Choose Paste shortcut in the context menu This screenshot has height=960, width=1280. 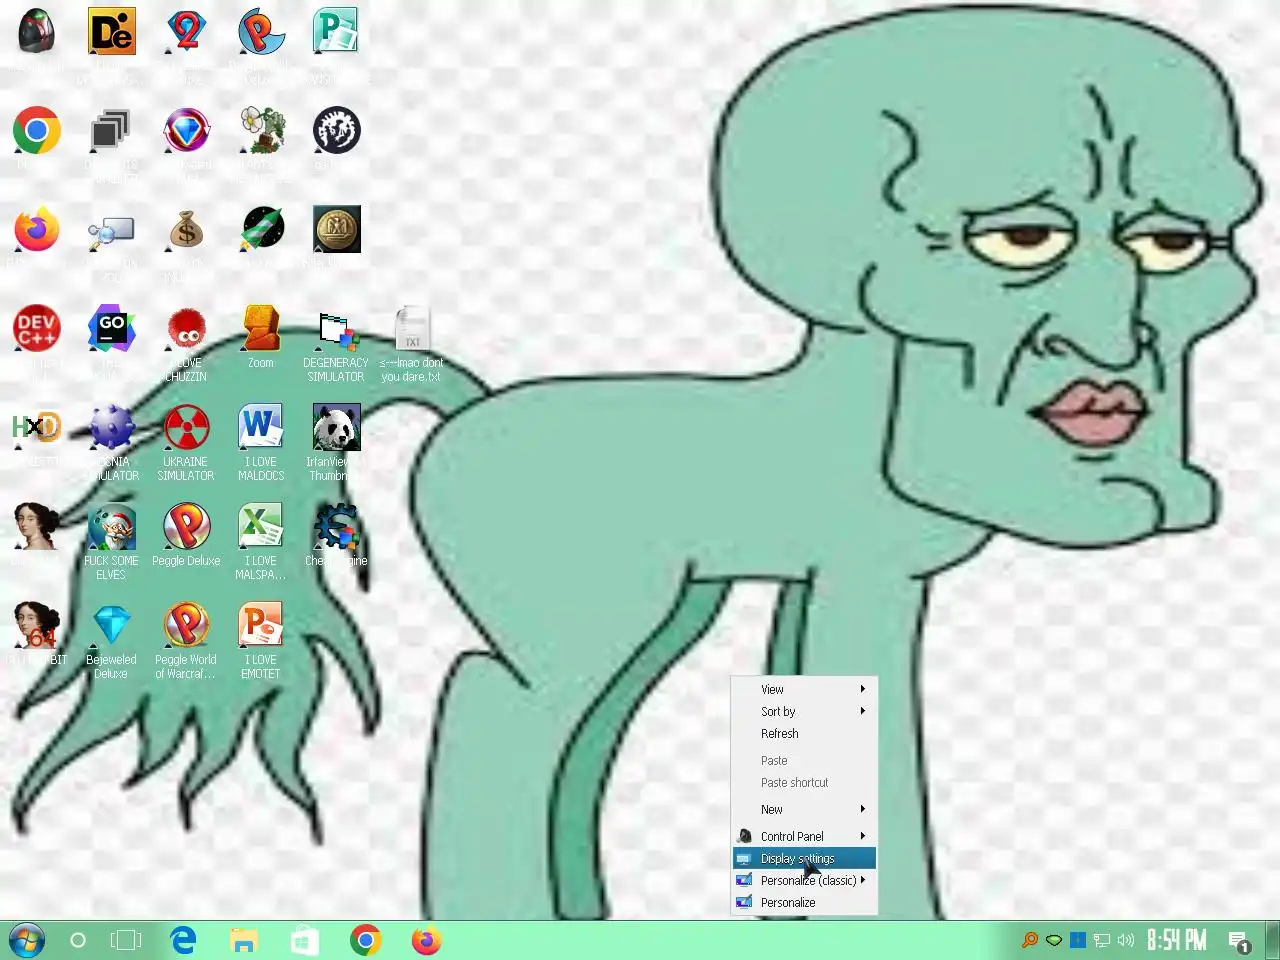(804, 782)
